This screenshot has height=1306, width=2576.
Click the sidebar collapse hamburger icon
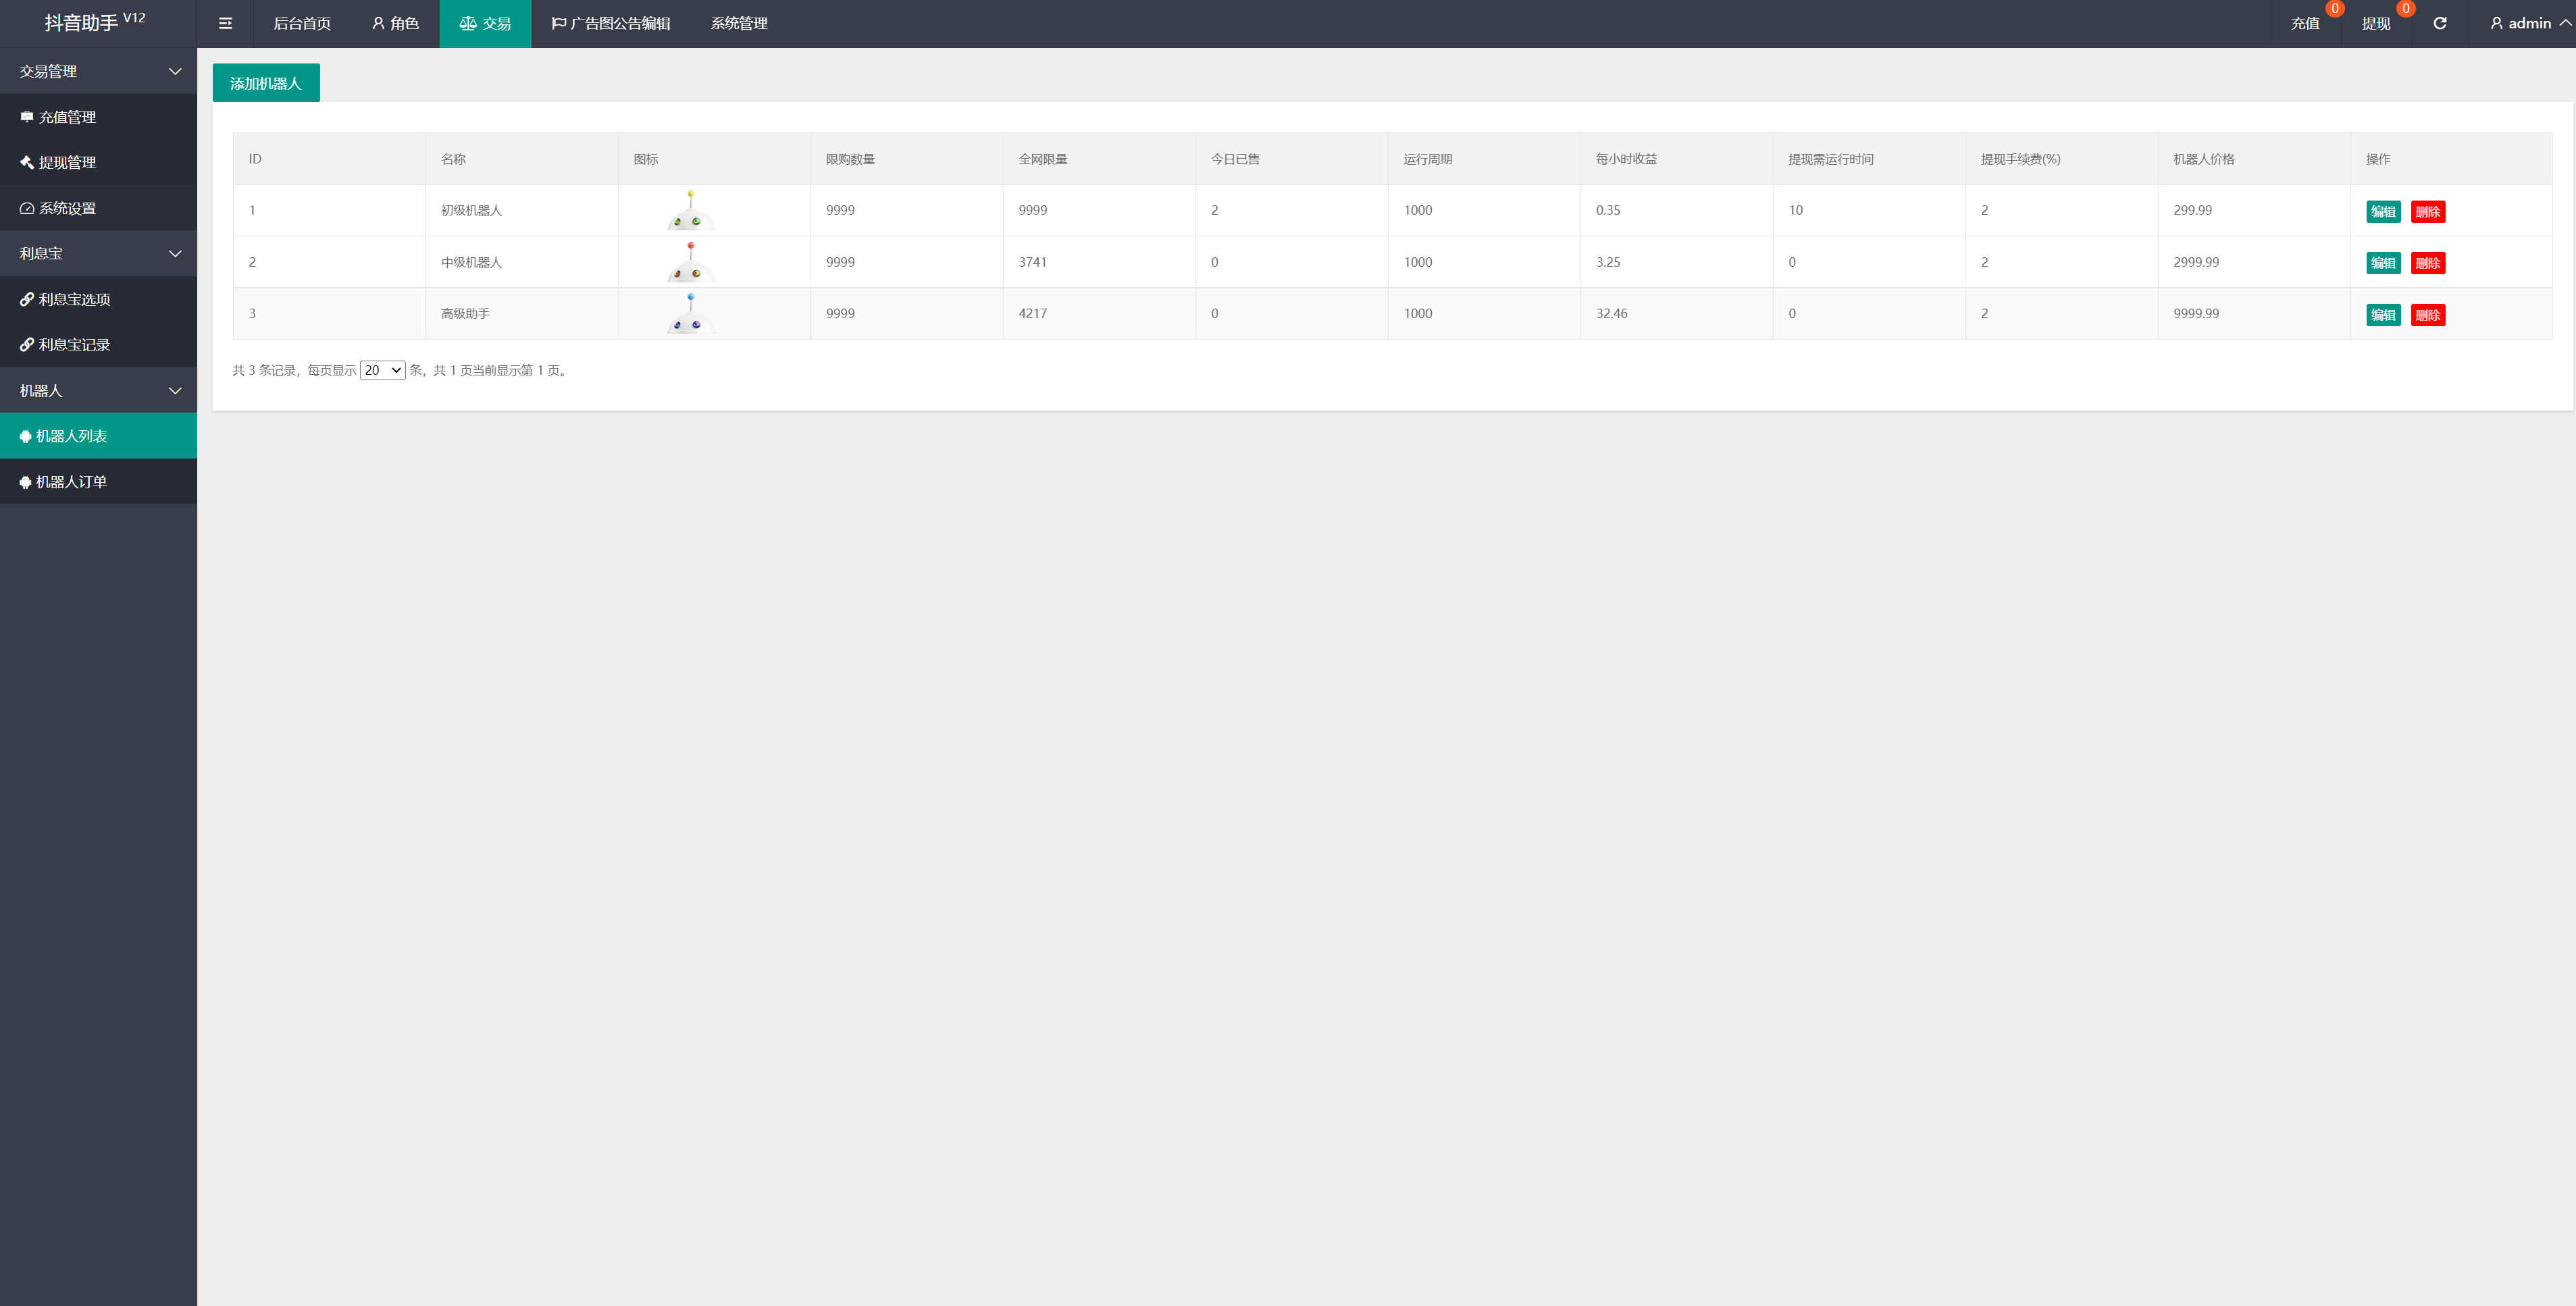[x=225, y=23]
